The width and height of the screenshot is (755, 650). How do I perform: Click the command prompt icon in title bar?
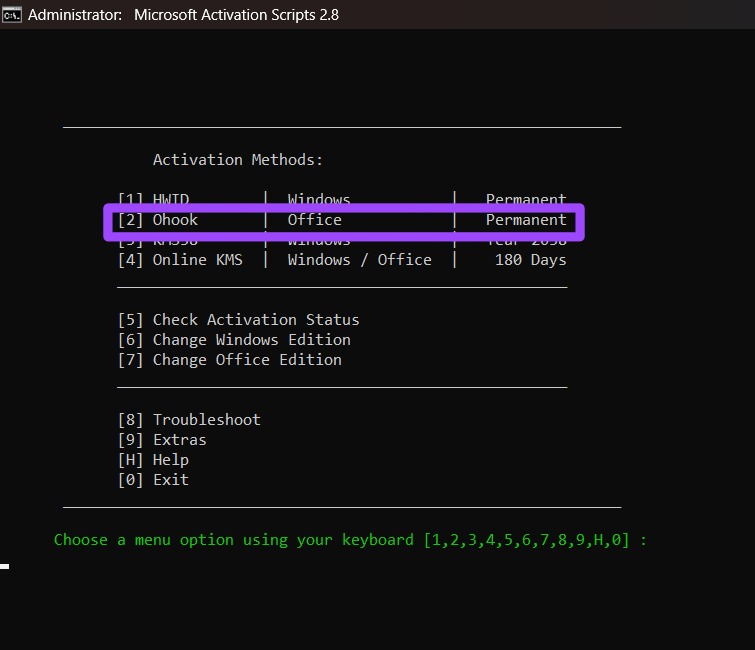pyautogui.click(x=12, y=15)
